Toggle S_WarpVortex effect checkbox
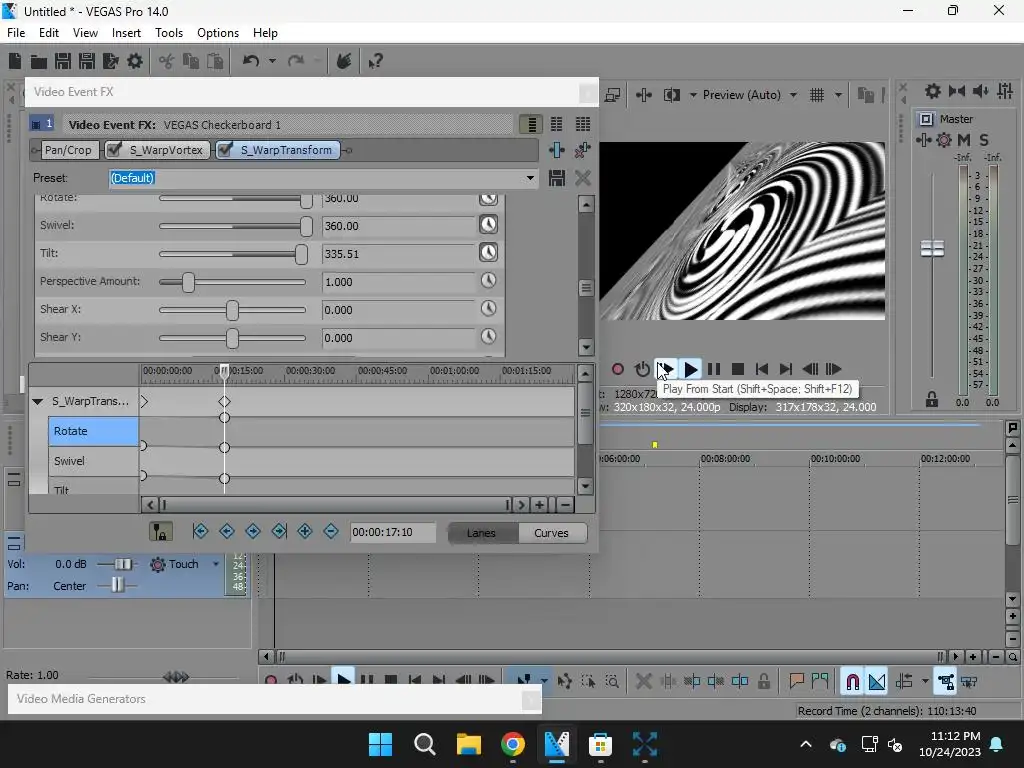The width and height of the screenshot is (1024, 768). click(114, 150)
